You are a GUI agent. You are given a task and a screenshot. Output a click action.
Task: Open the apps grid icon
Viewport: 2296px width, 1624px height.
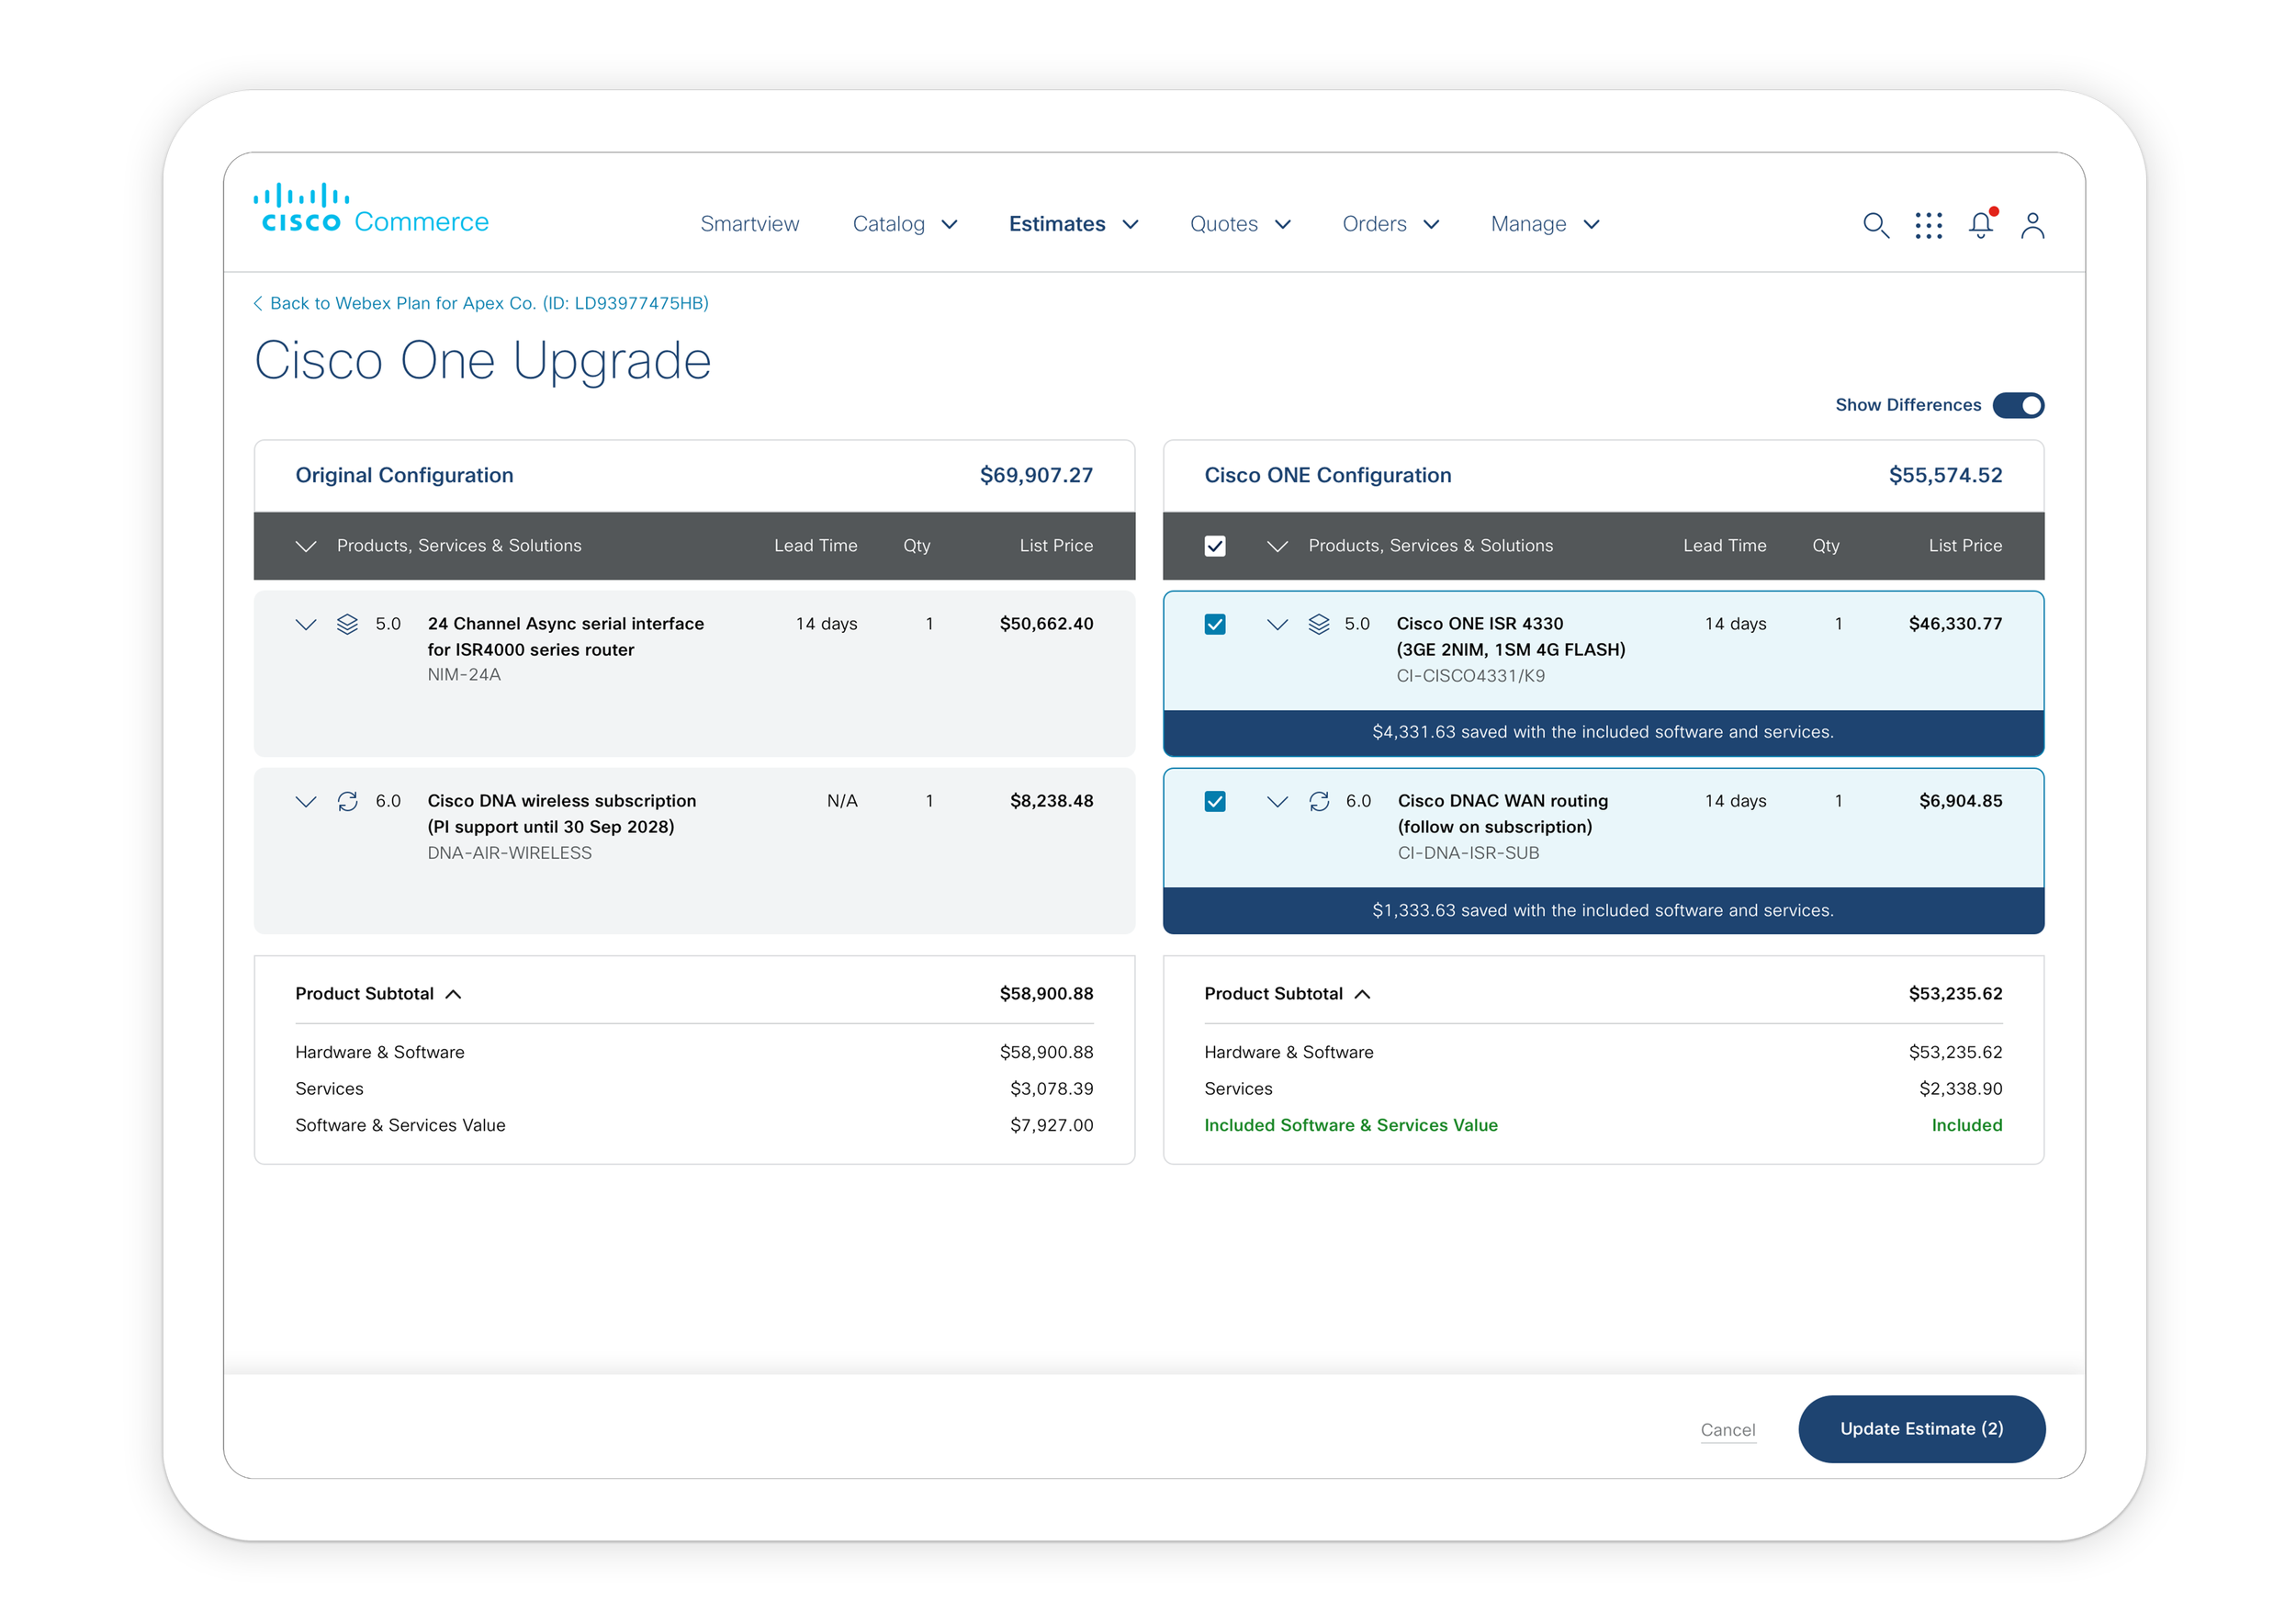coord(1928,225)
